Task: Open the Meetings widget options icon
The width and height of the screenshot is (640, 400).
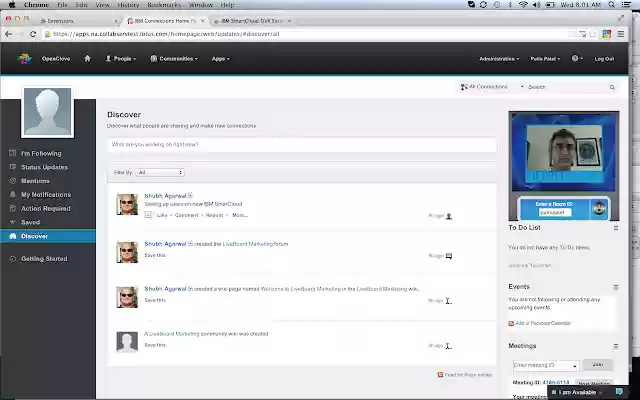Action: click(x=616, y=346)
